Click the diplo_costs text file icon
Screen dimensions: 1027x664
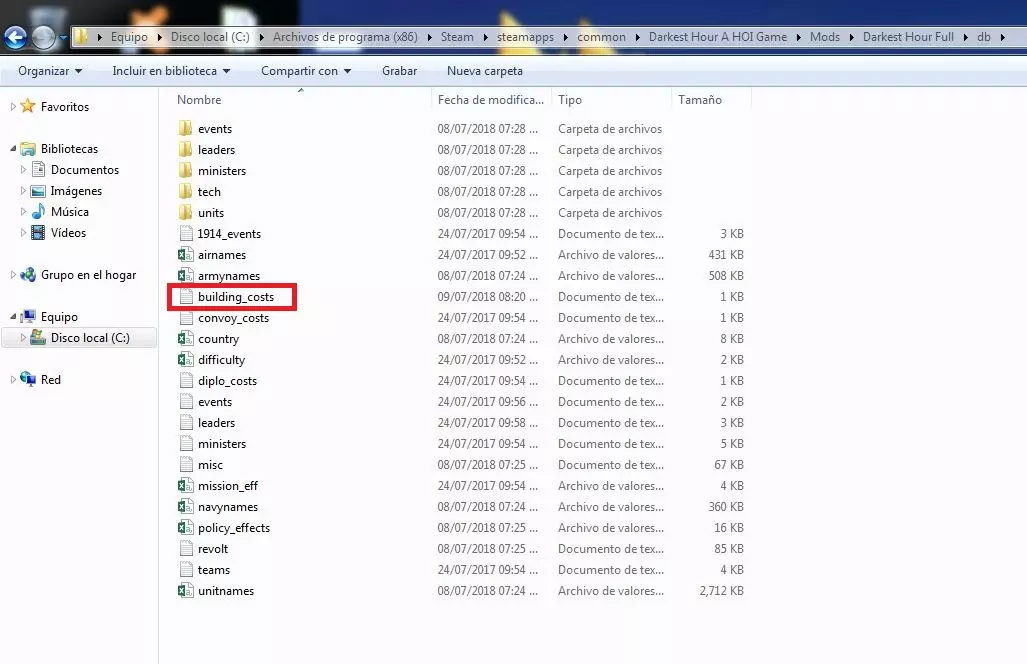(186, 380)
